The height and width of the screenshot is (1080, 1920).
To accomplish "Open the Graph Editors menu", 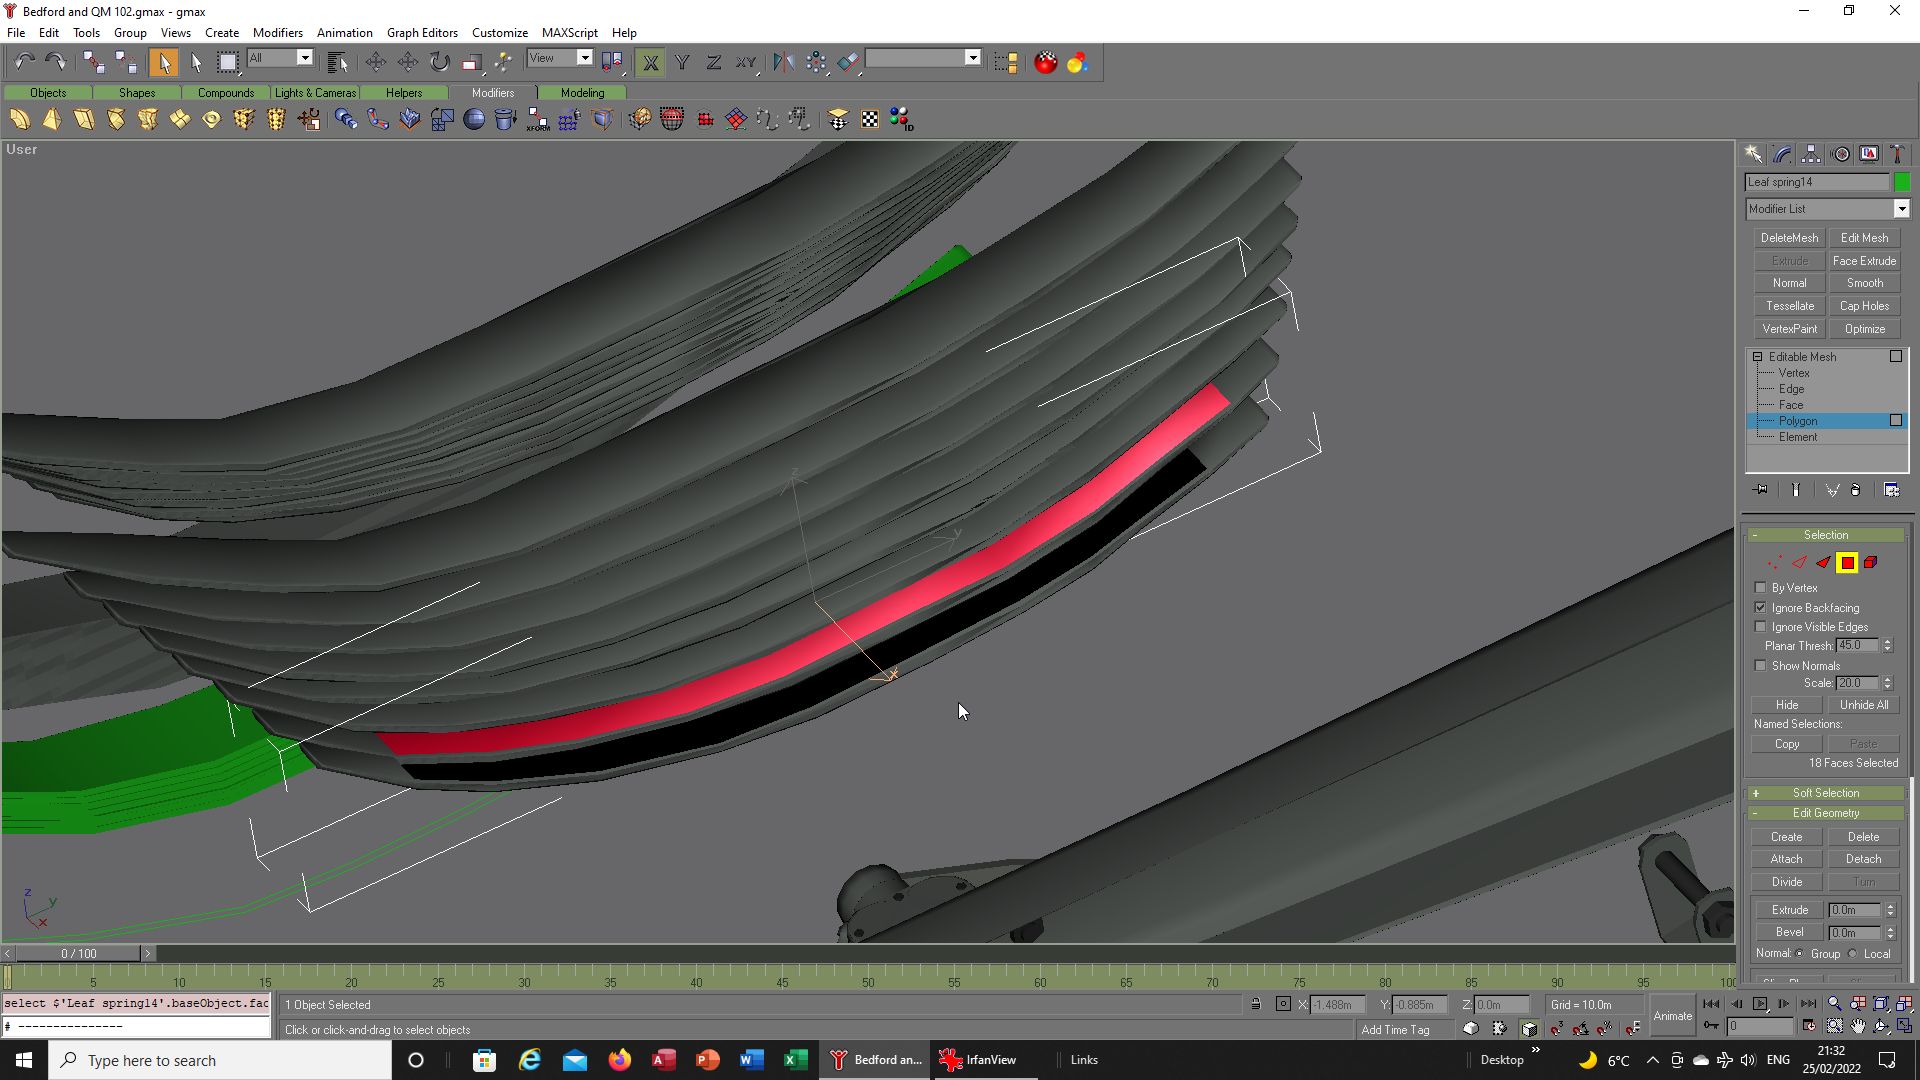I will (422, 33).
